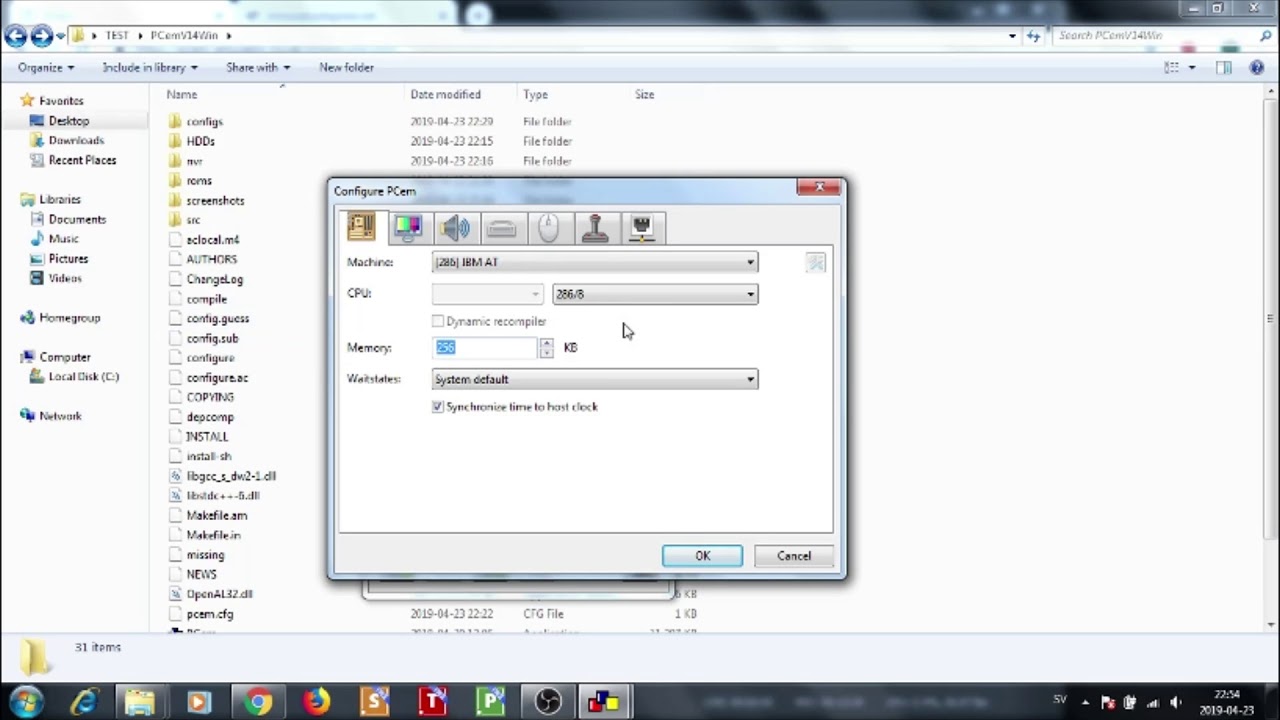
Task: Open the Machine tab with the motherboard icon
Action: click(x=361, y=227)
